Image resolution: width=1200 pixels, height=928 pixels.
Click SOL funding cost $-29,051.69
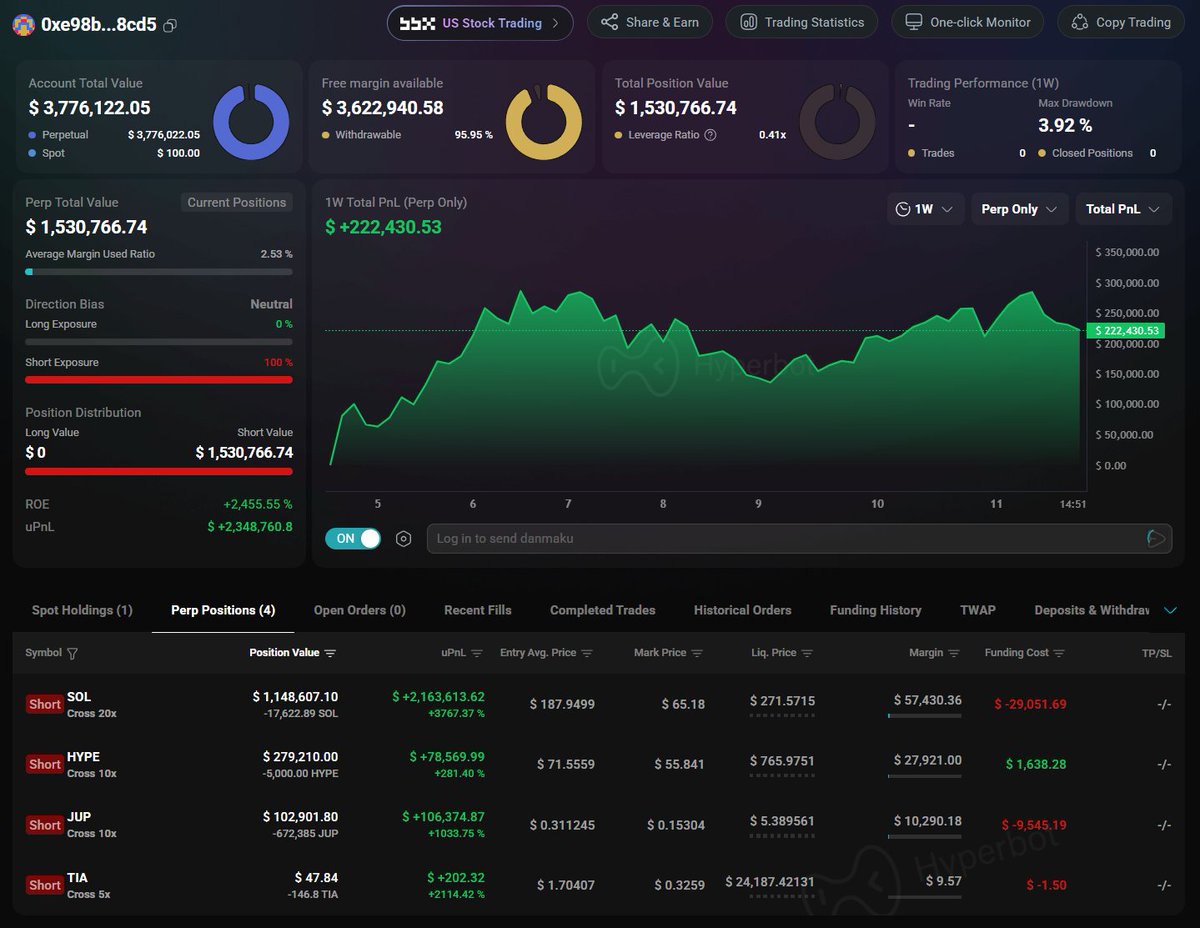(1030, 704)
